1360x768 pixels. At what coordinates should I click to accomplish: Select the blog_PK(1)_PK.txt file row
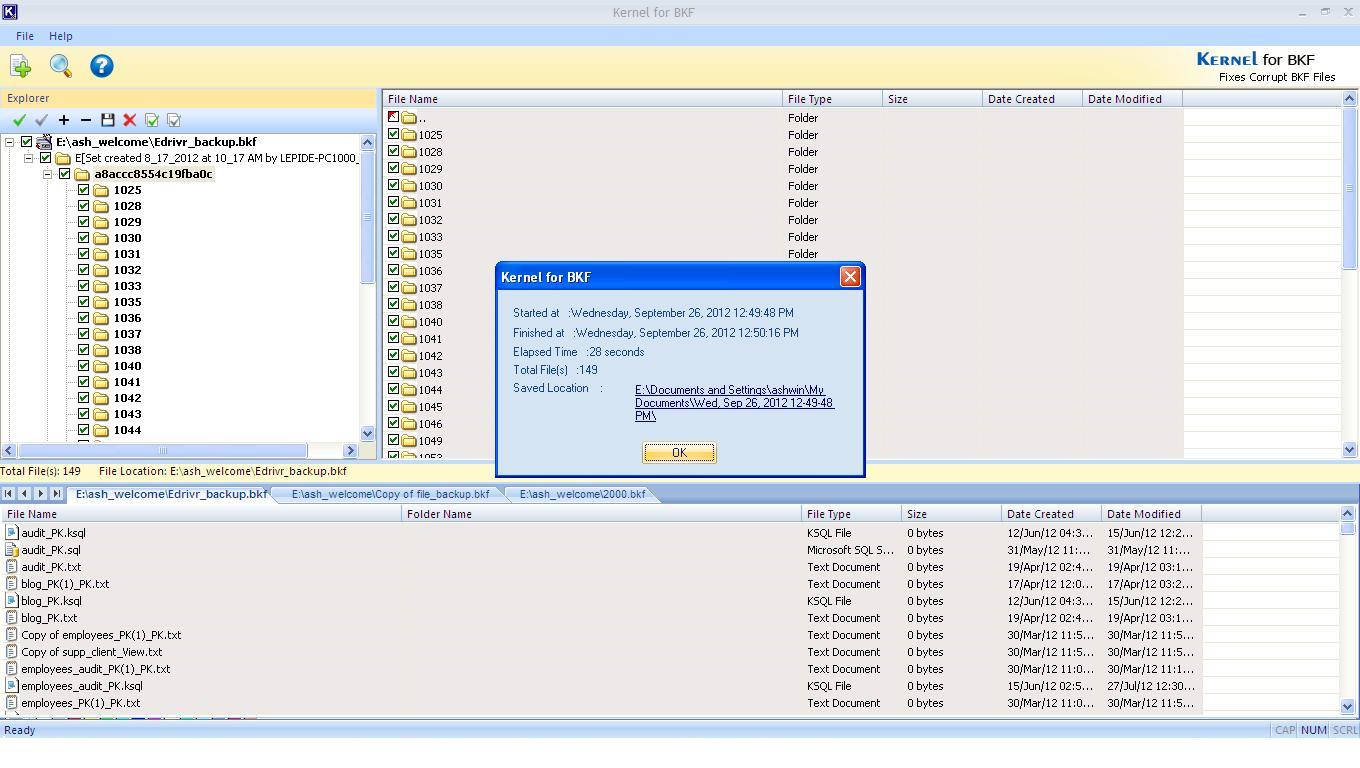click(x=600, y=584)
